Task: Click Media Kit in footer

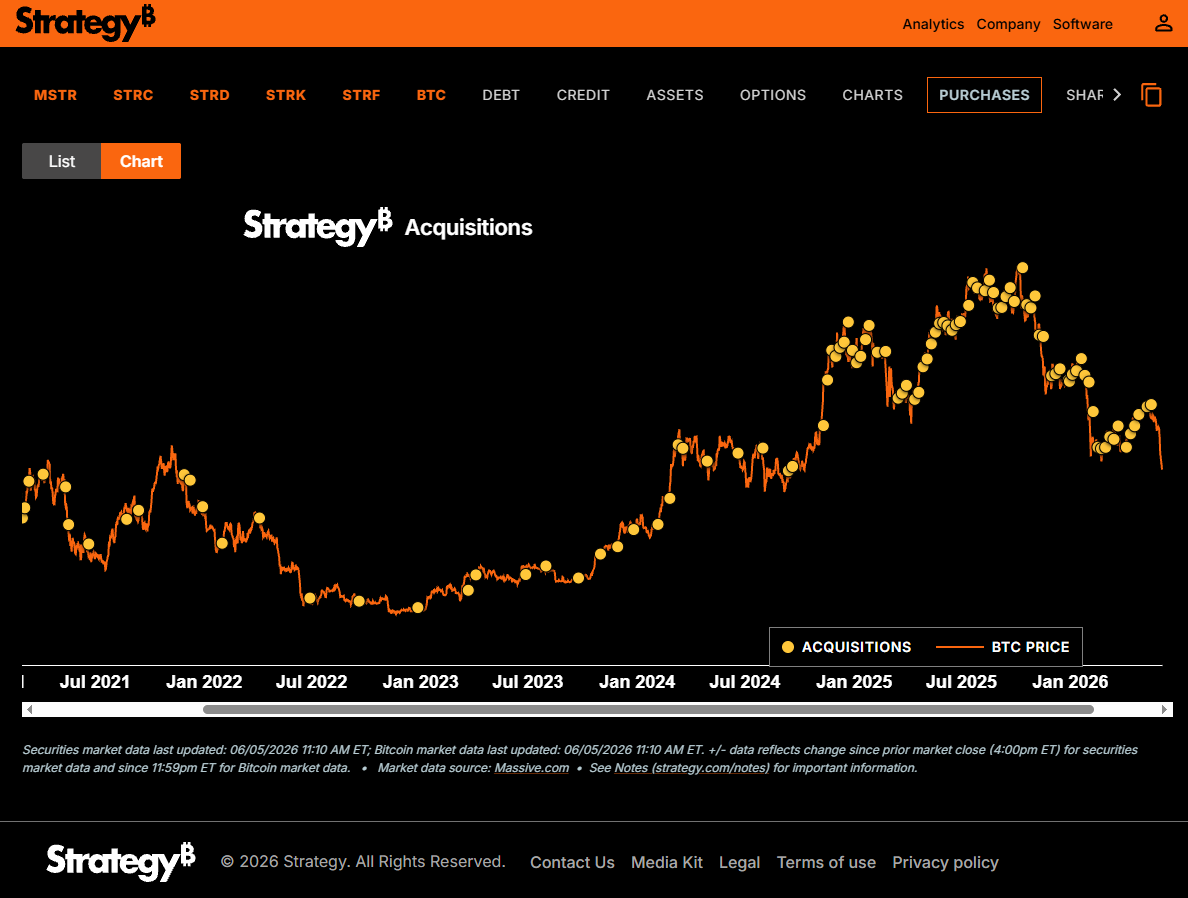Action: (x=667, y=862)
